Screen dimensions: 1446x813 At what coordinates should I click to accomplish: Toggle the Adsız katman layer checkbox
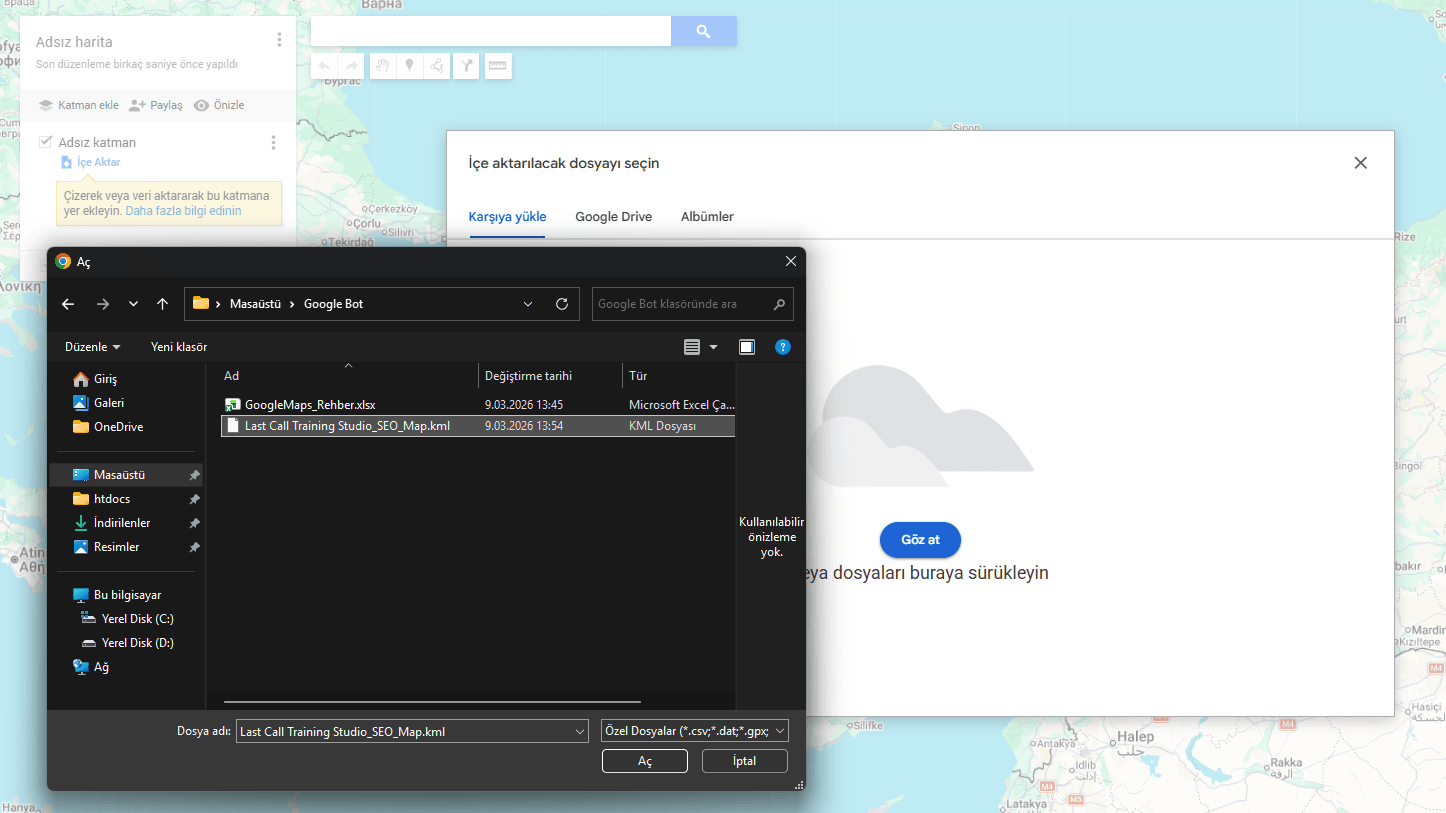tap(45, 142)
